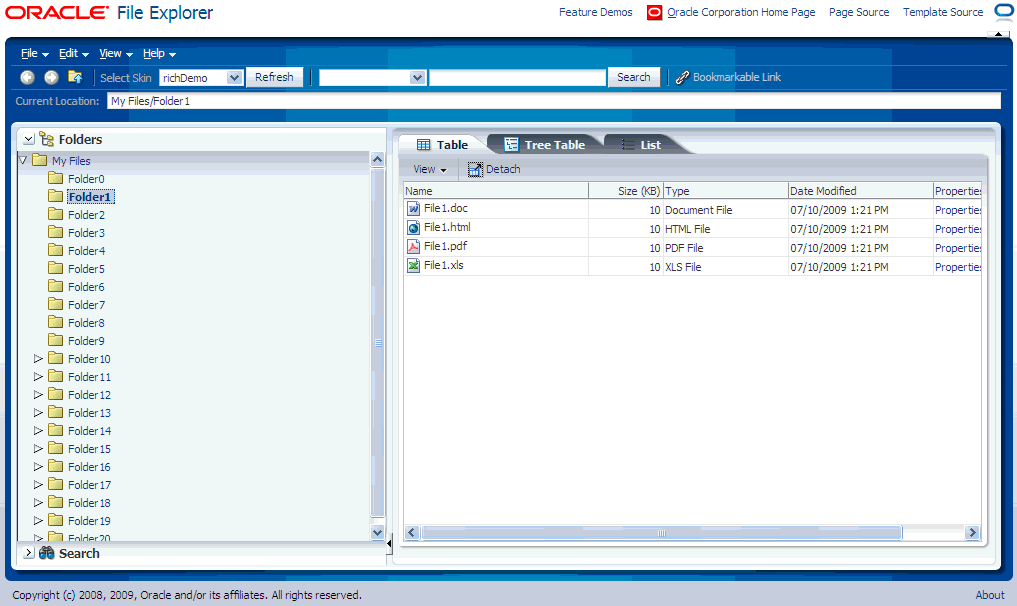The image size is (1017, 606).
Task: Click the Bookmarkable Link chain icon
Action: click(682, 76)
